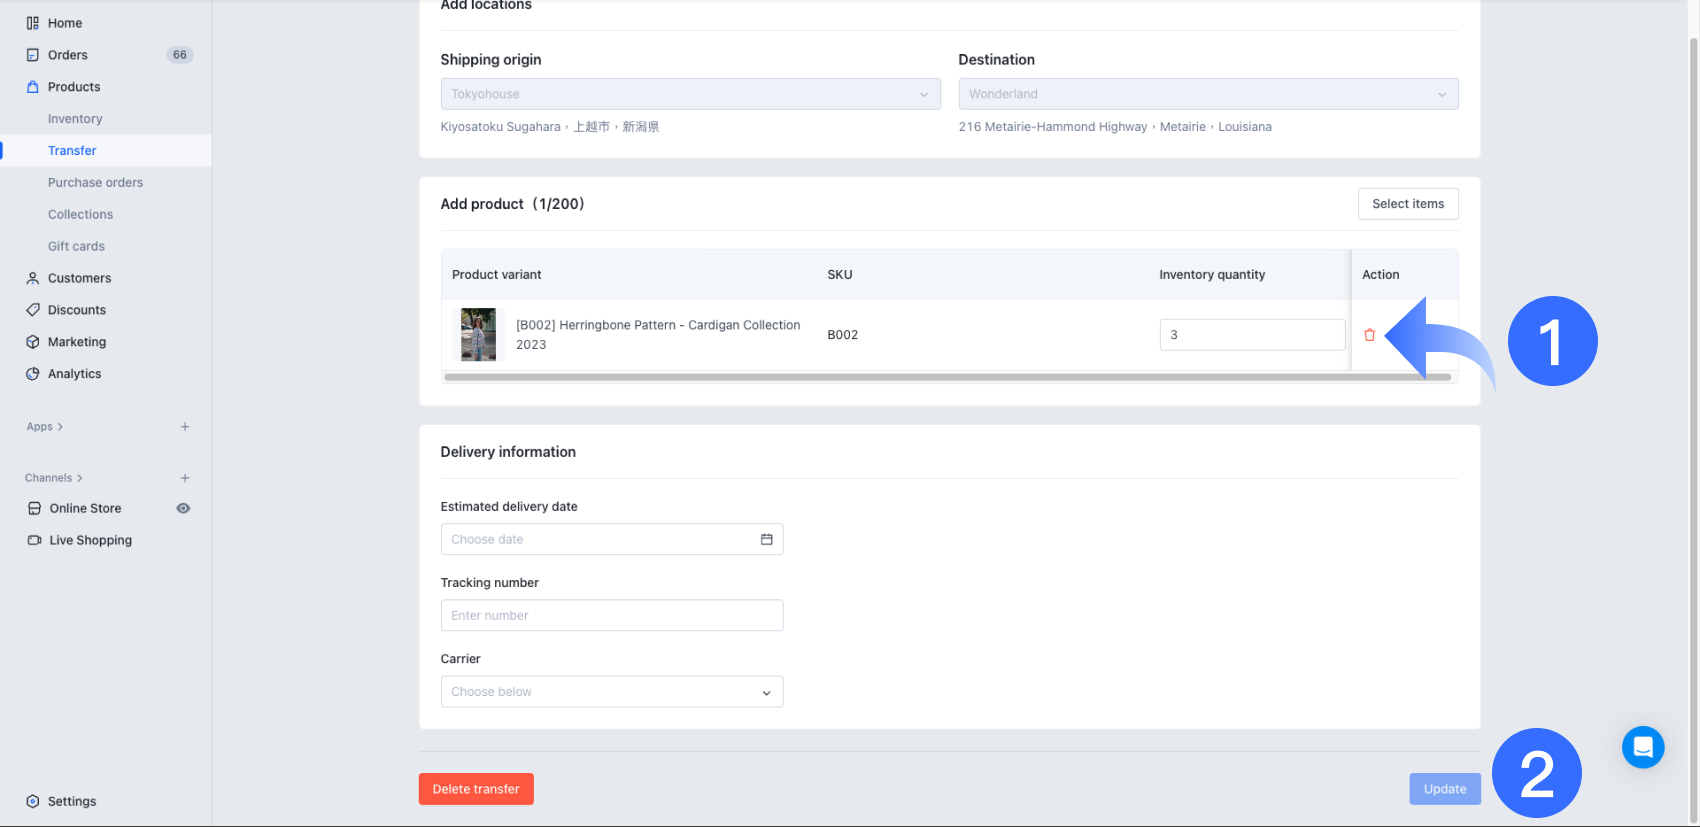1700x827 pixels.
Task: Click the Analytics chart icon
Action: 33,374
